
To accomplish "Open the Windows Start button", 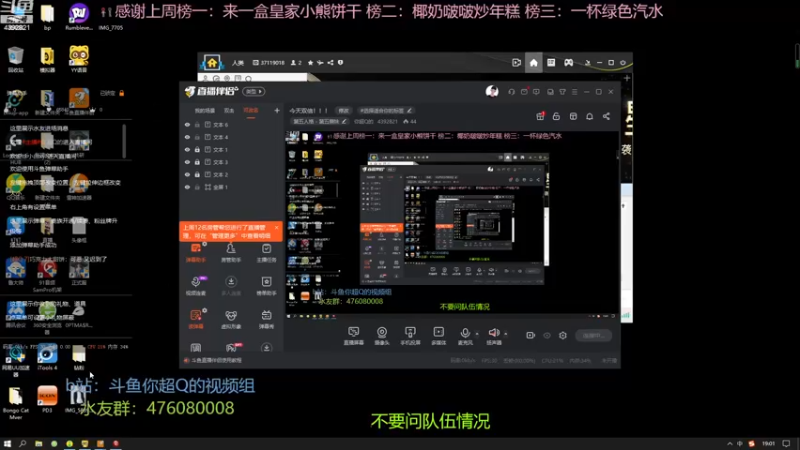I will (x=7, y=444).
